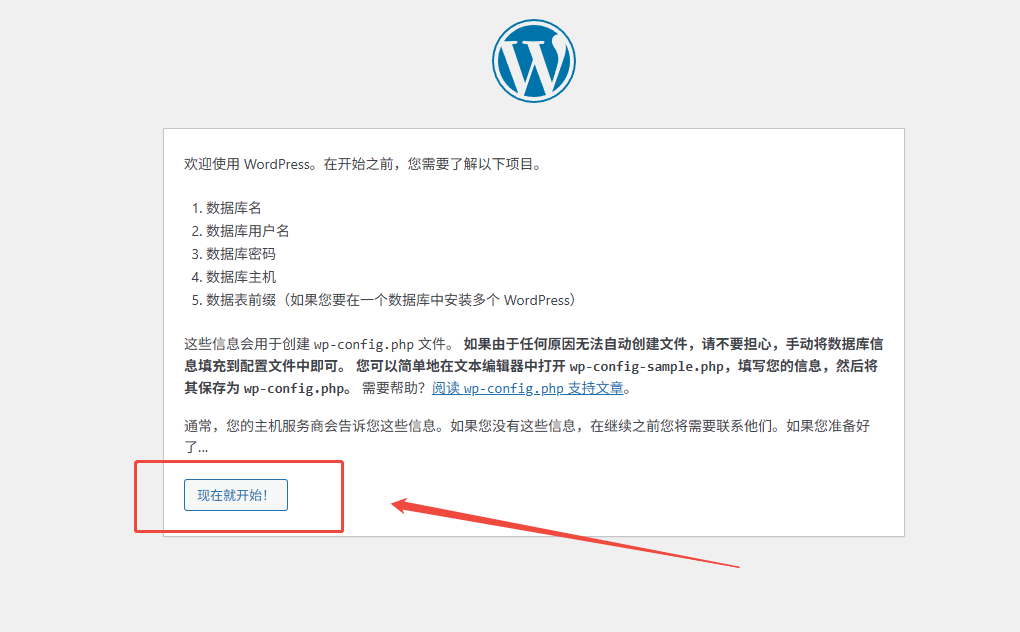
Task: Click the 现在就开始! button
Action: tap(235, 495)
